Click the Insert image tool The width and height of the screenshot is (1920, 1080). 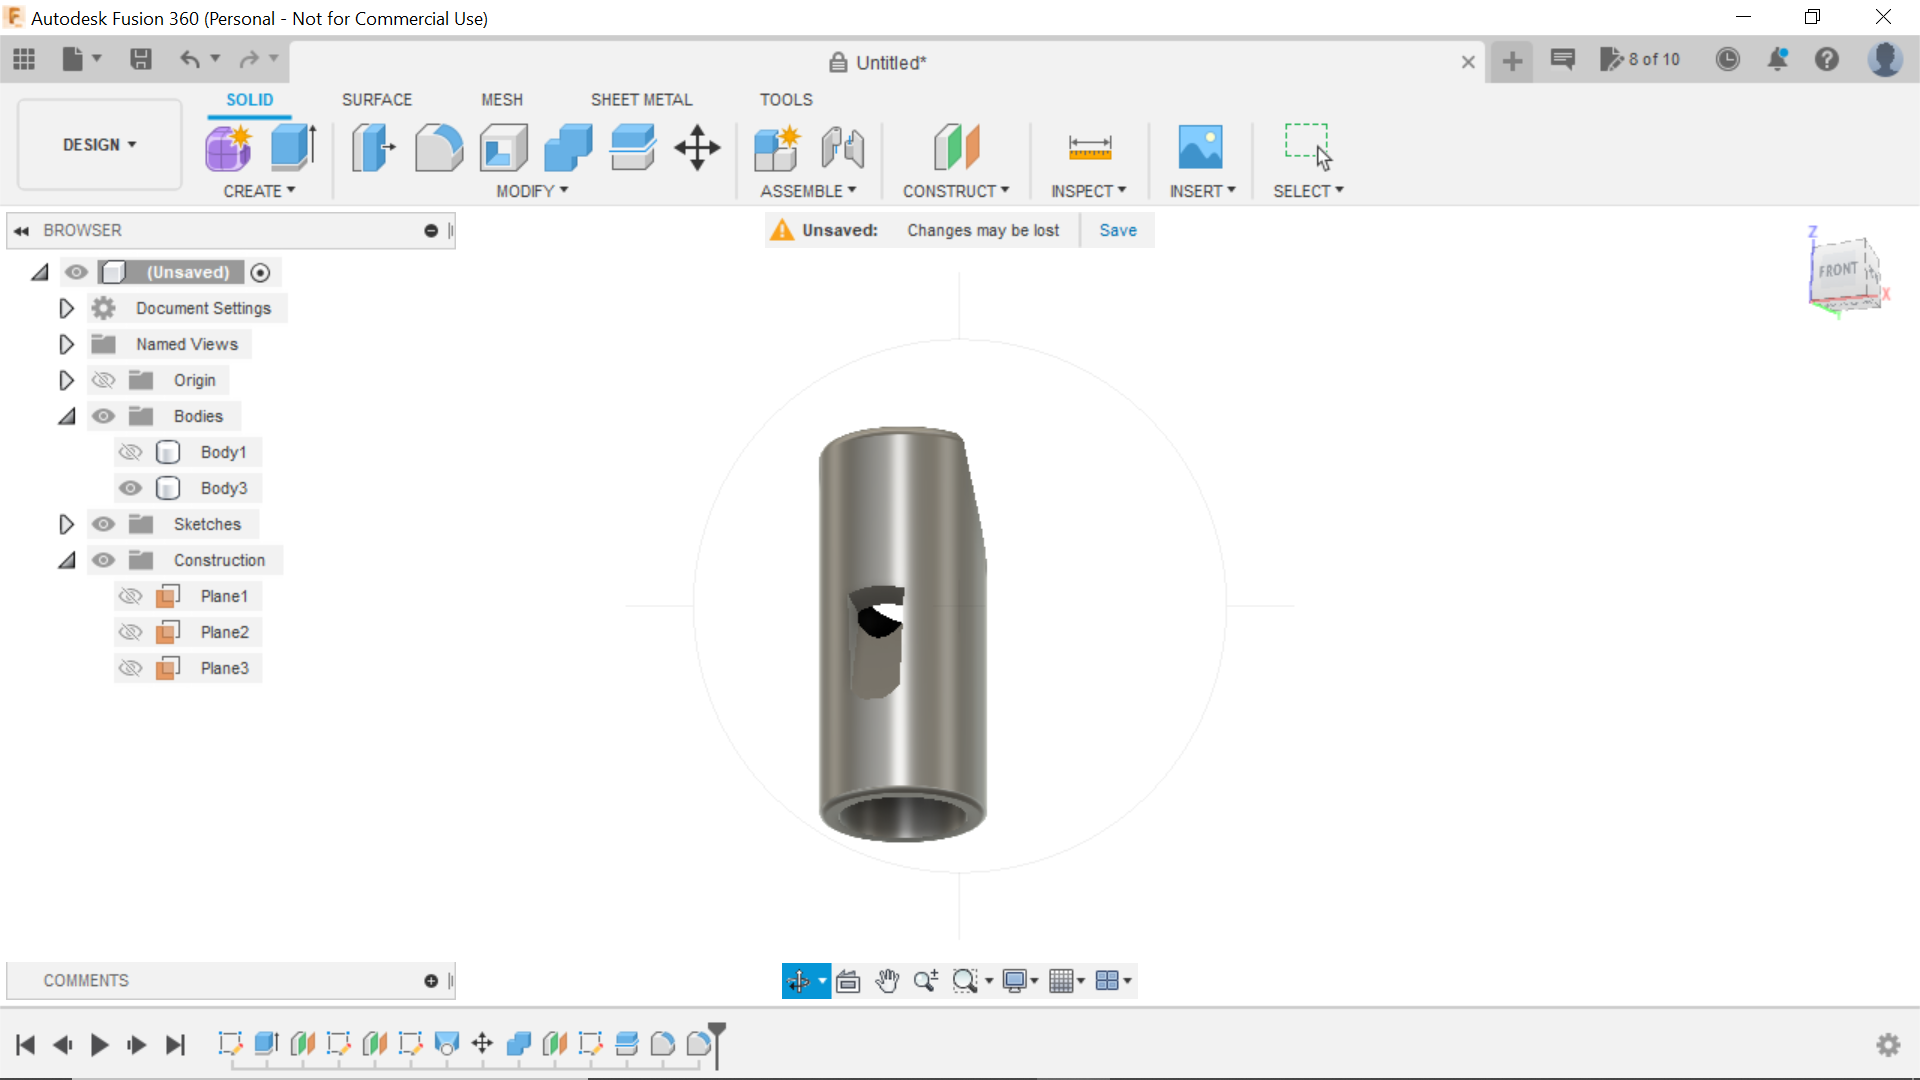coord(1200,146)
